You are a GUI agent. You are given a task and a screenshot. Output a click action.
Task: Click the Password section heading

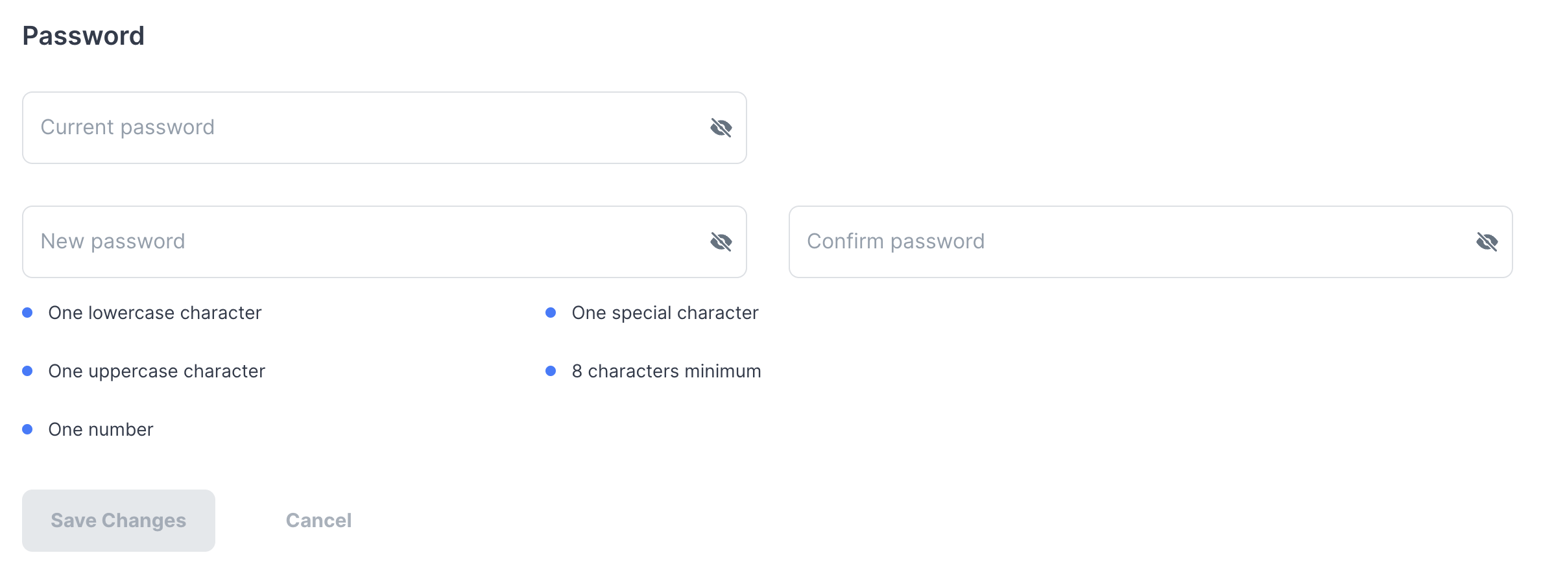click(83, 36)
